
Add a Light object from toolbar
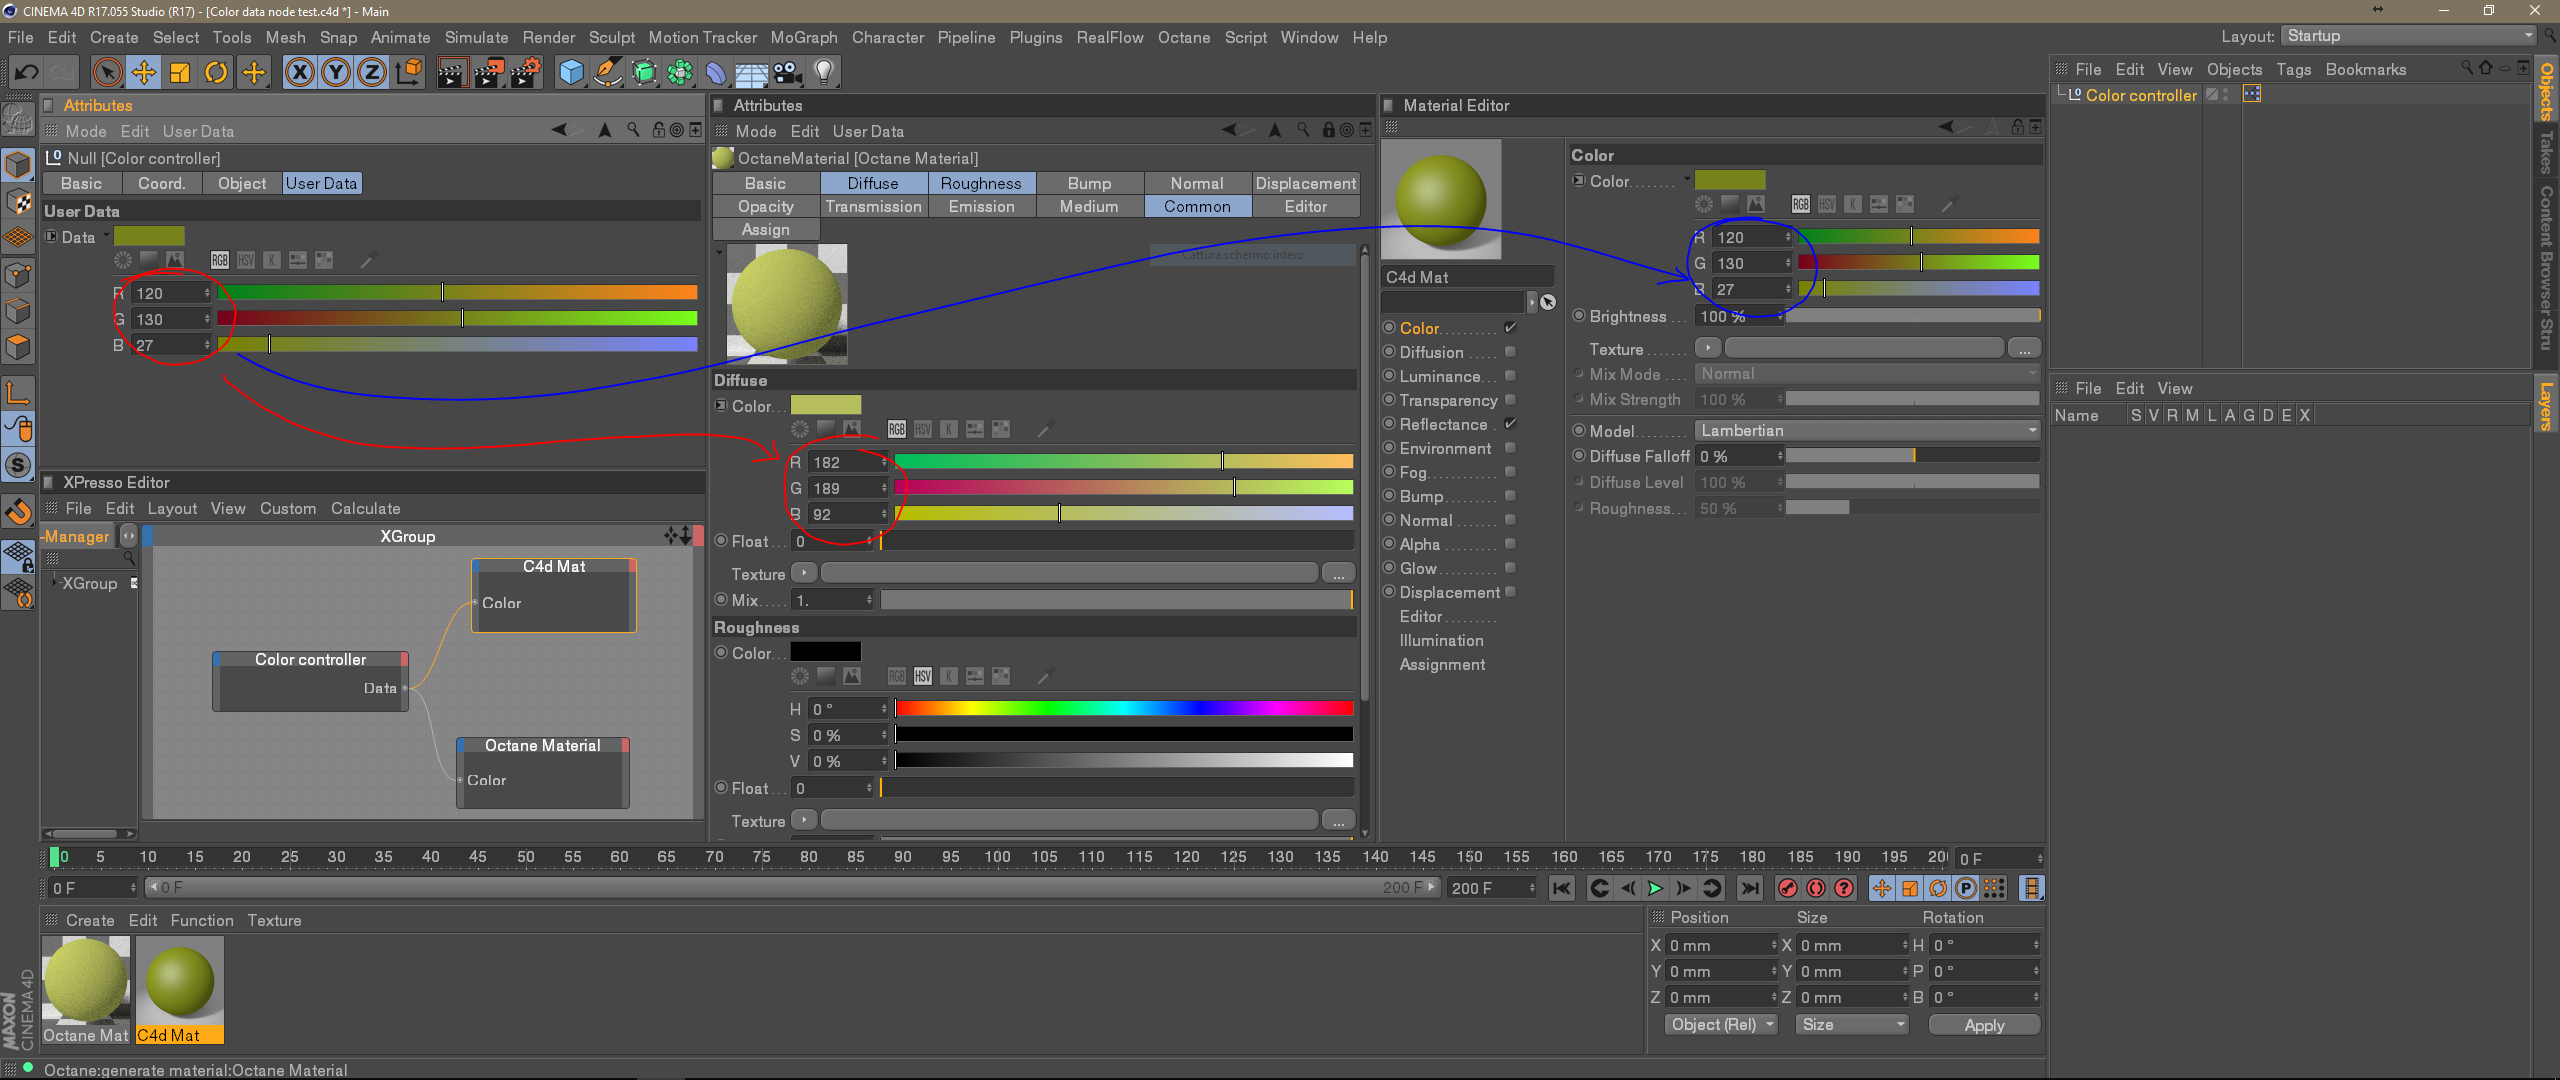823,72
